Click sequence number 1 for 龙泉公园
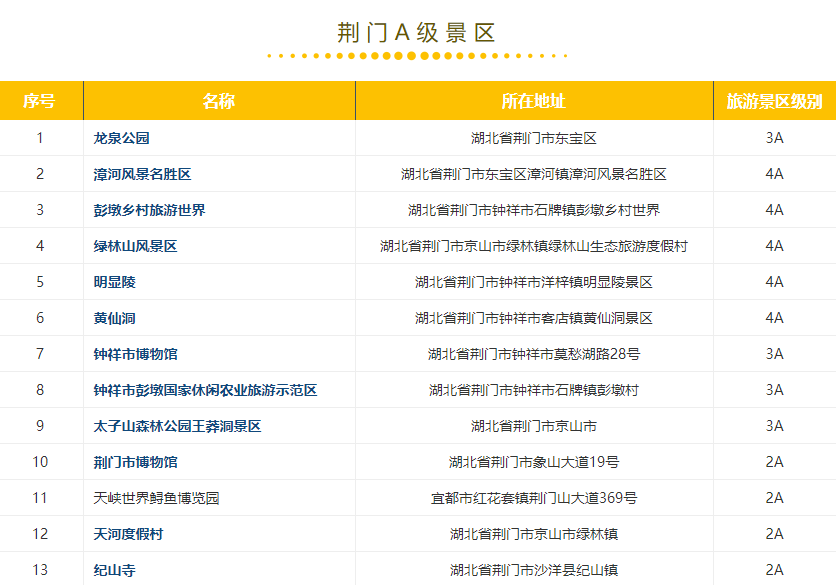 point(40,138)
